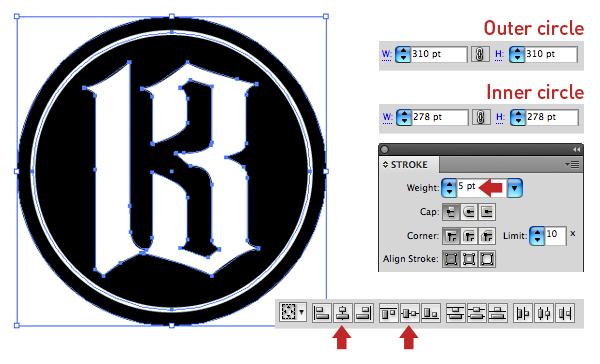
Task: Click Inner circle height stepper
Action: 518,118
